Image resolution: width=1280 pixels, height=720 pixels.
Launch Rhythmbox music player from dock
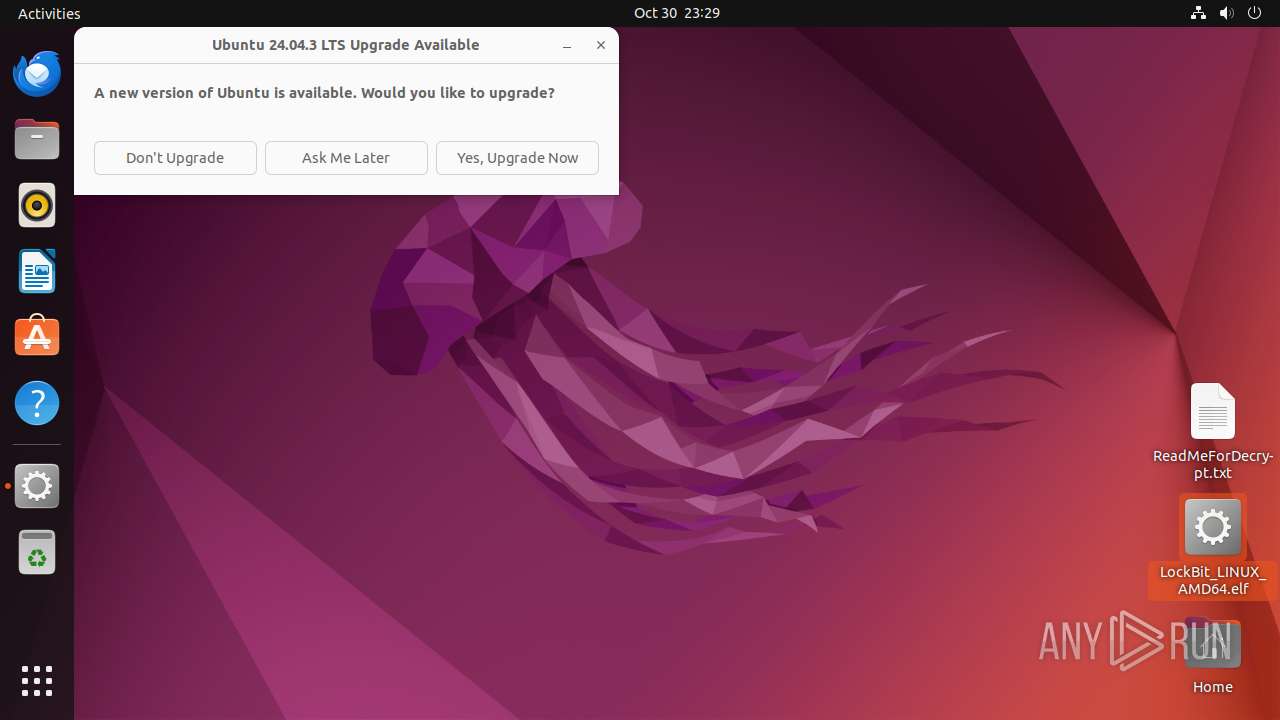pos(37,206)
